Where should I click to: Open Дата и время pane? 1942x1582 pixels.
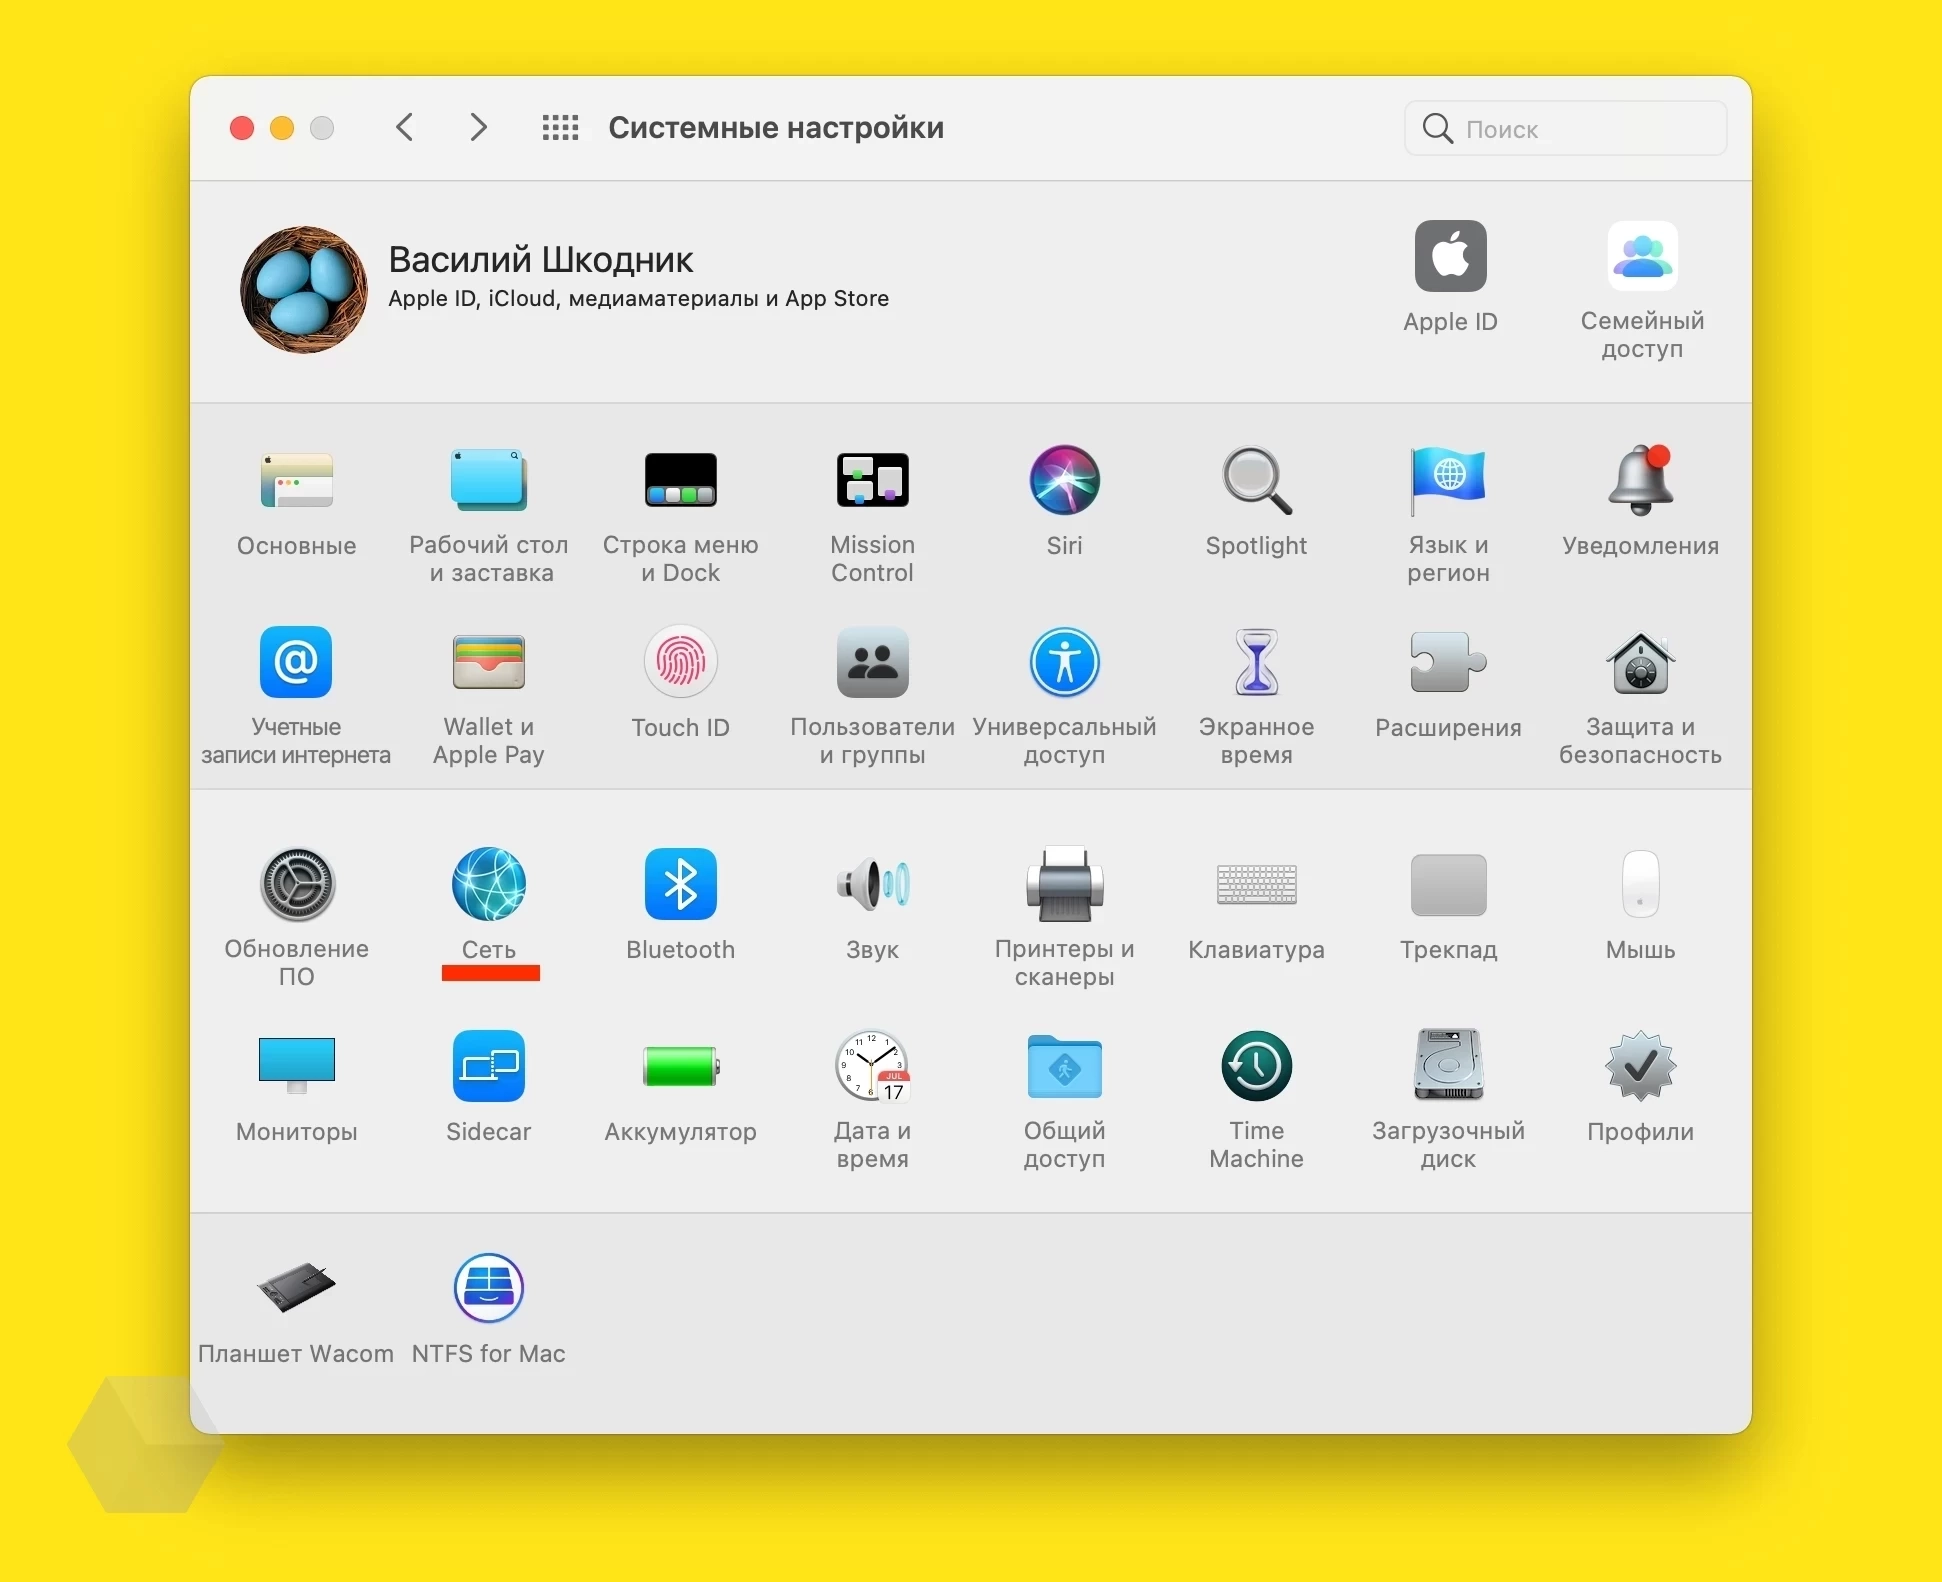[872, 1066]
